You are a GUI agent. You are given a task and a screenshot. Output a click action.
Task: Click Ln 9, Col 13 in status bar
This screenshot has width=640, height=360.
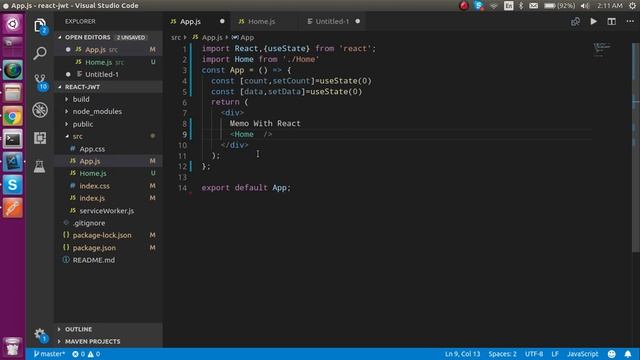(462, 354)
